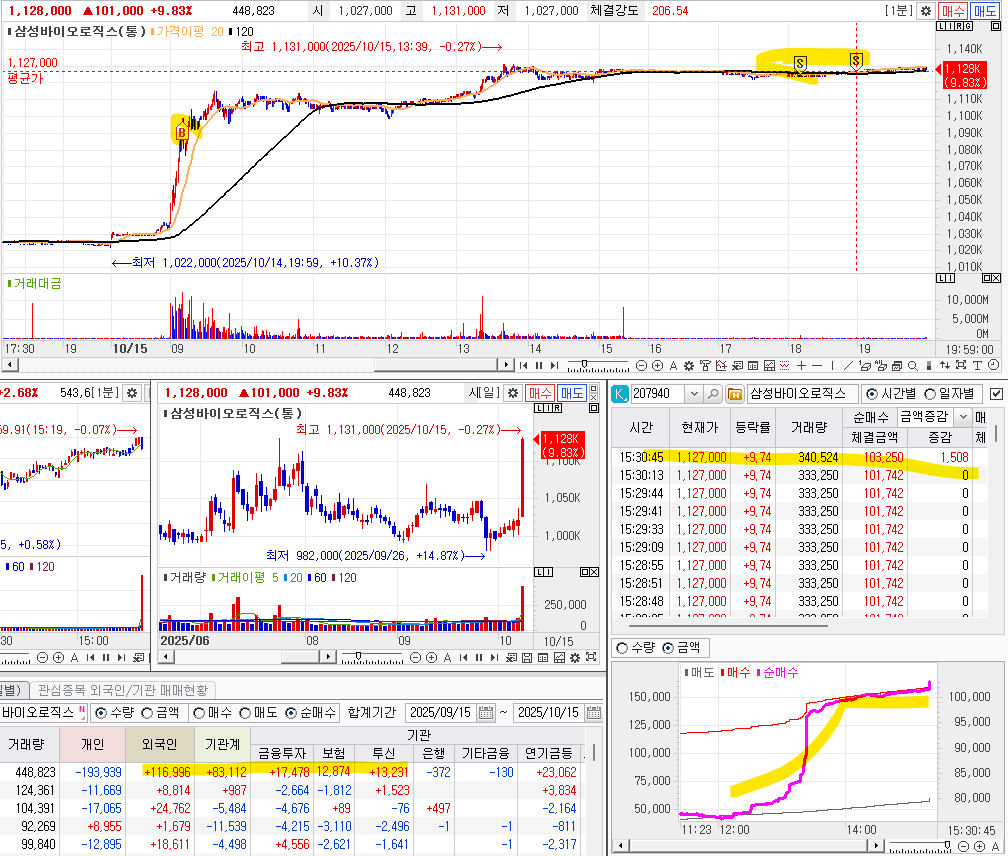Click the main chart horizontal scrollbar thumb
Screen dimensions: 1008x856
tap(436, 365)
